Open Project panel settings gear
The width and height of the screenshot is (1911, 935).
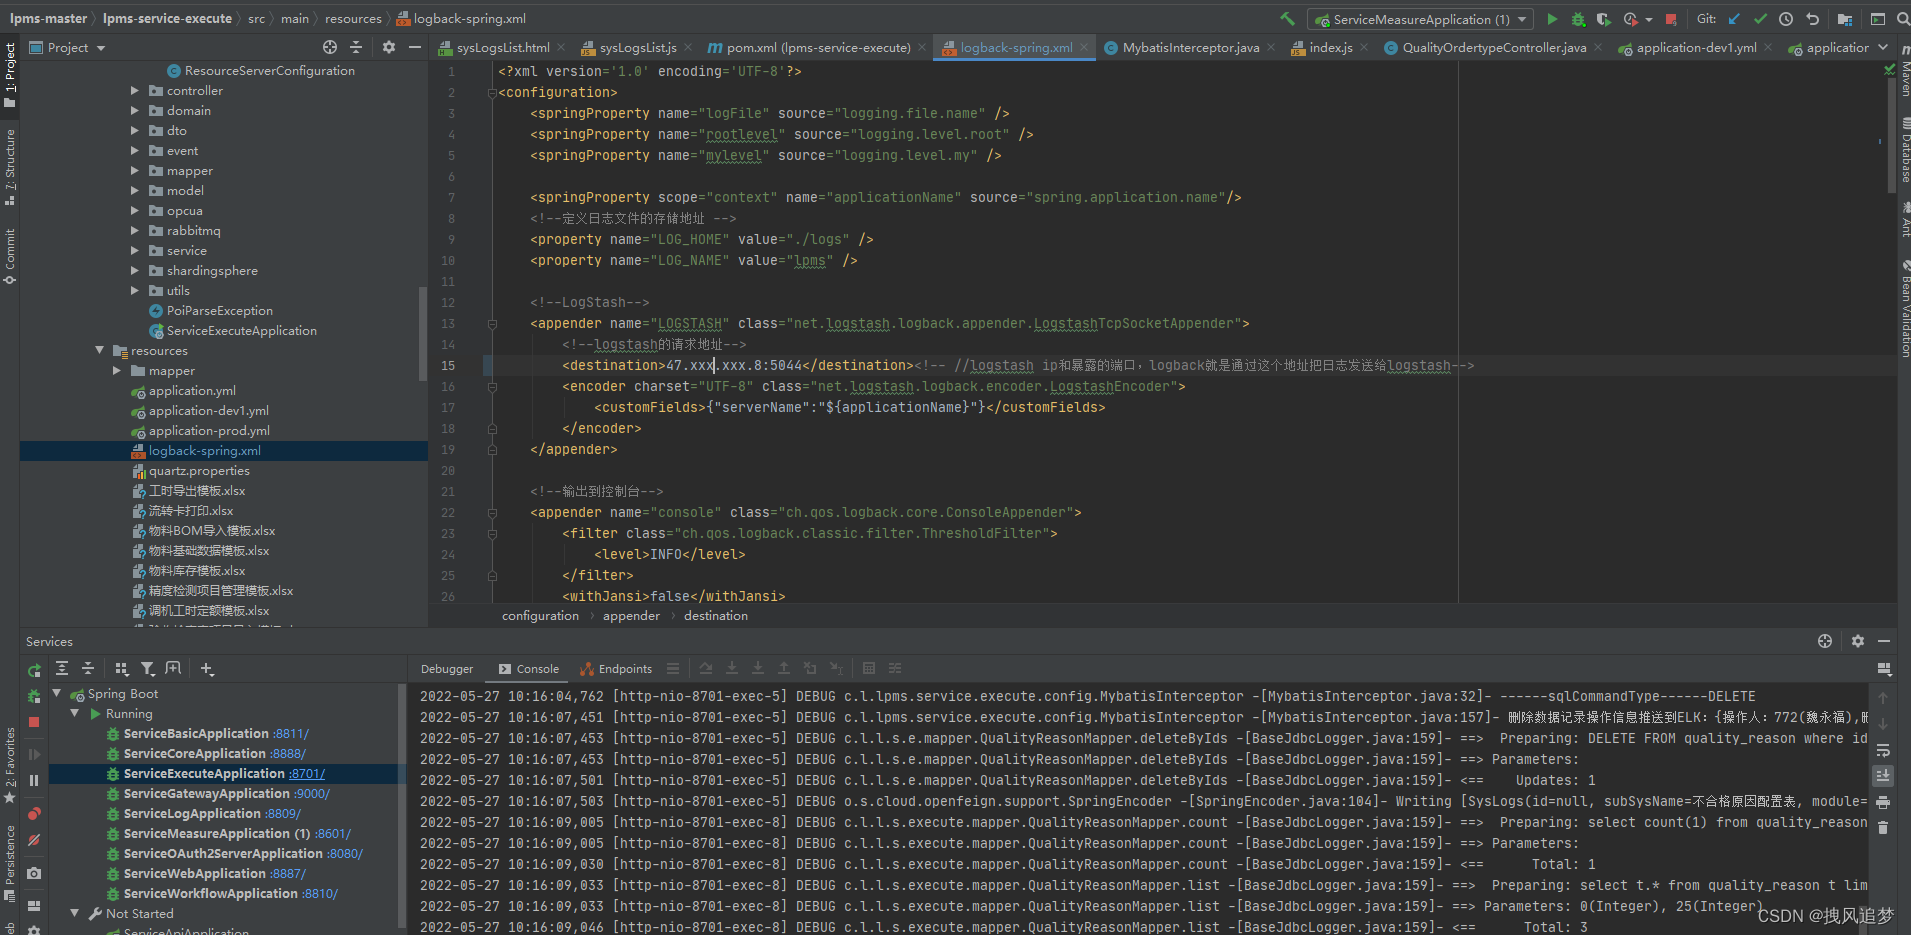389,47
